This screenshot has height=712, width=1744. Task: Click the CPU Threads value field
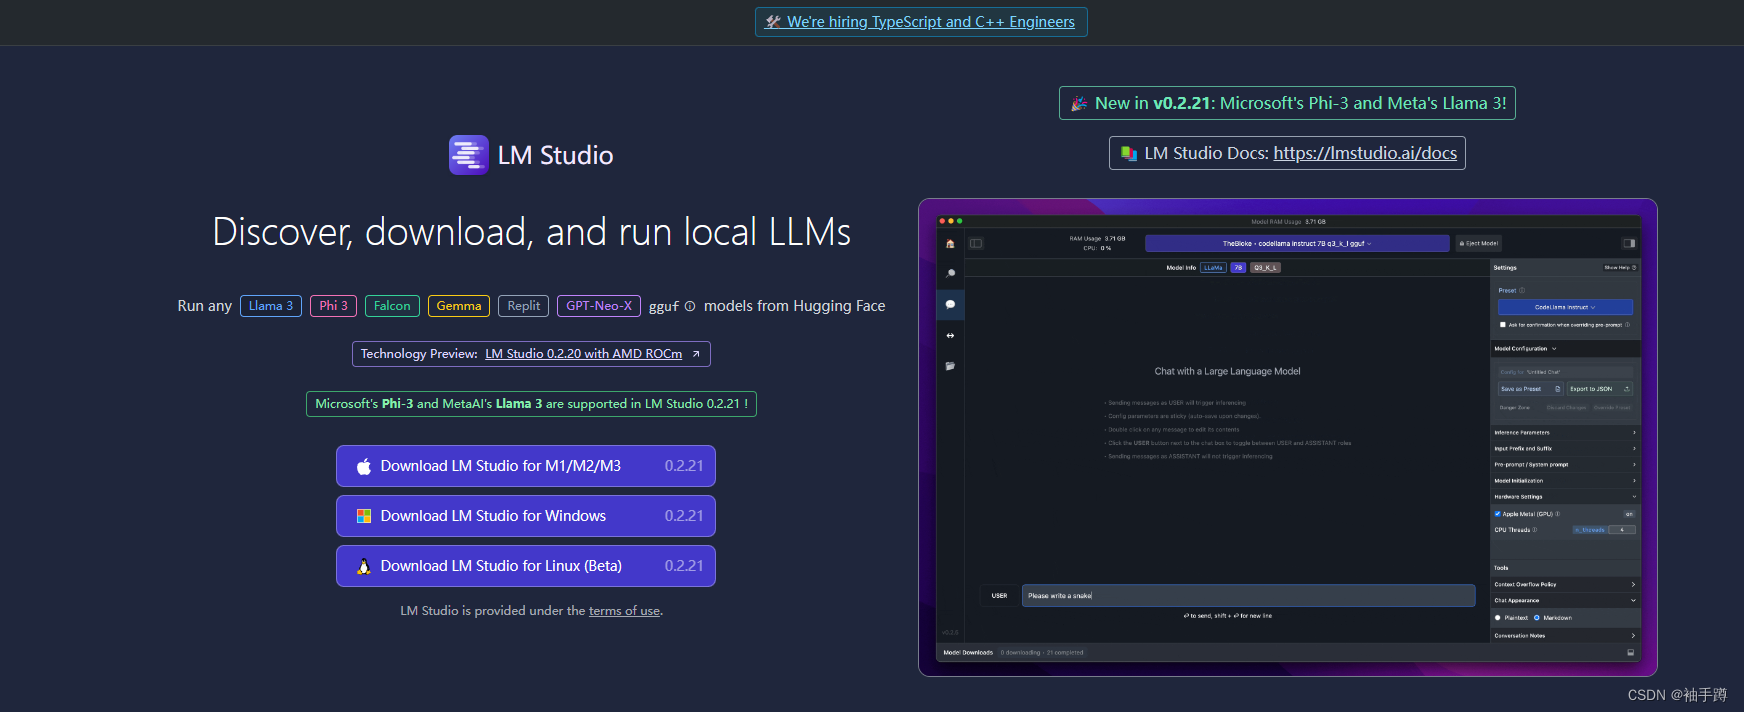[1621, 530]
